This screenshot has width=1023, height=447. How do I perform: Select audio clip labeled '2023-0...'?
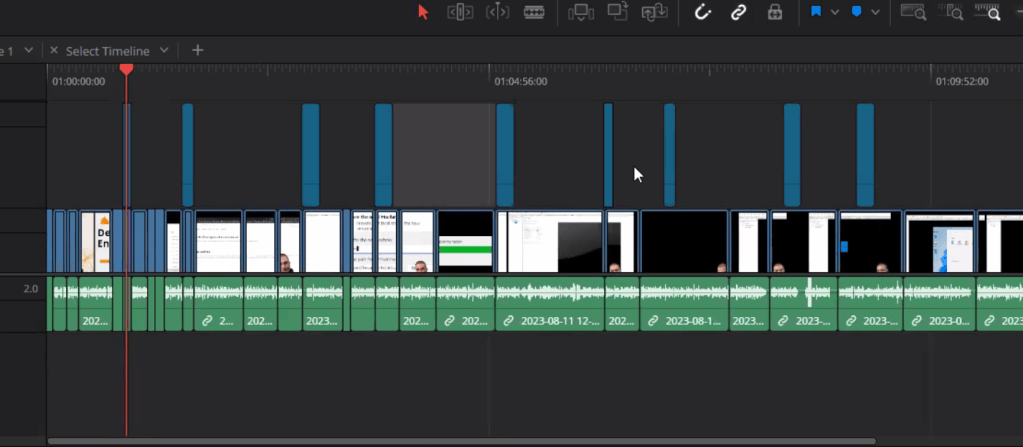coord(939,303)
